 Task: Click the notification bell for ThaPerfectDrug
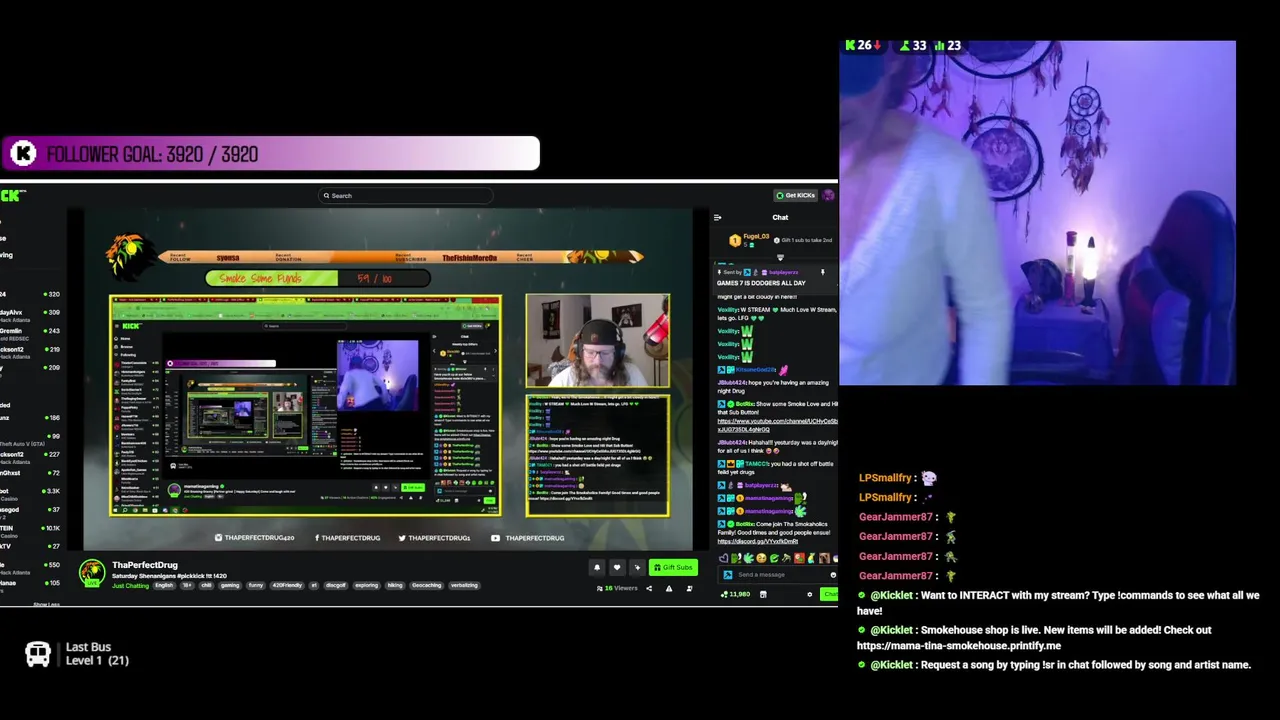point(597,567)
